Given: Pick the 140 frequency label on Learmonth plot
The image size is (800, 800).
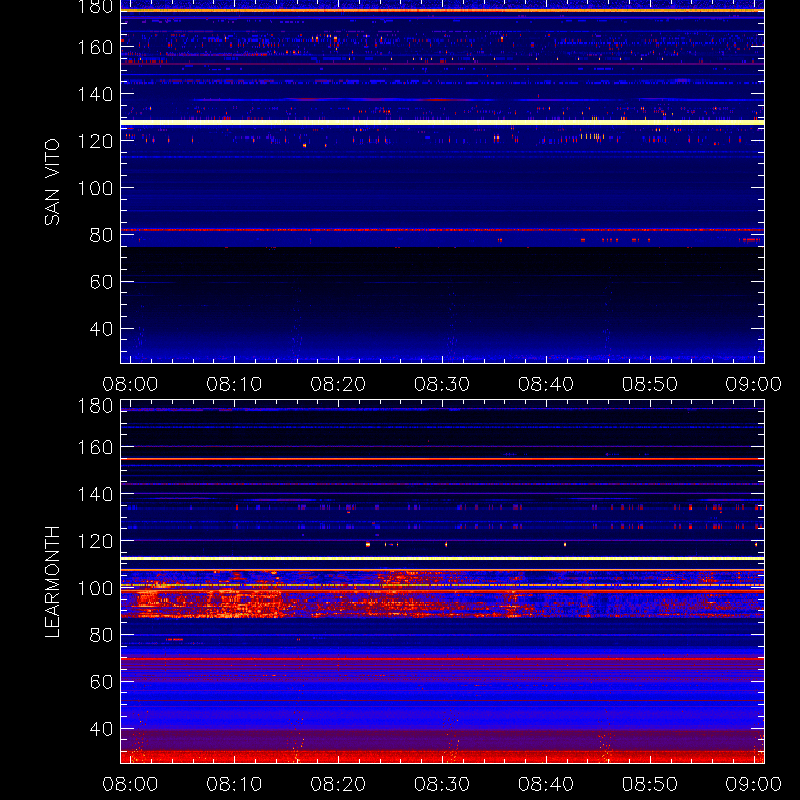Looking at the screenshot, I should [x=95, y=494].
